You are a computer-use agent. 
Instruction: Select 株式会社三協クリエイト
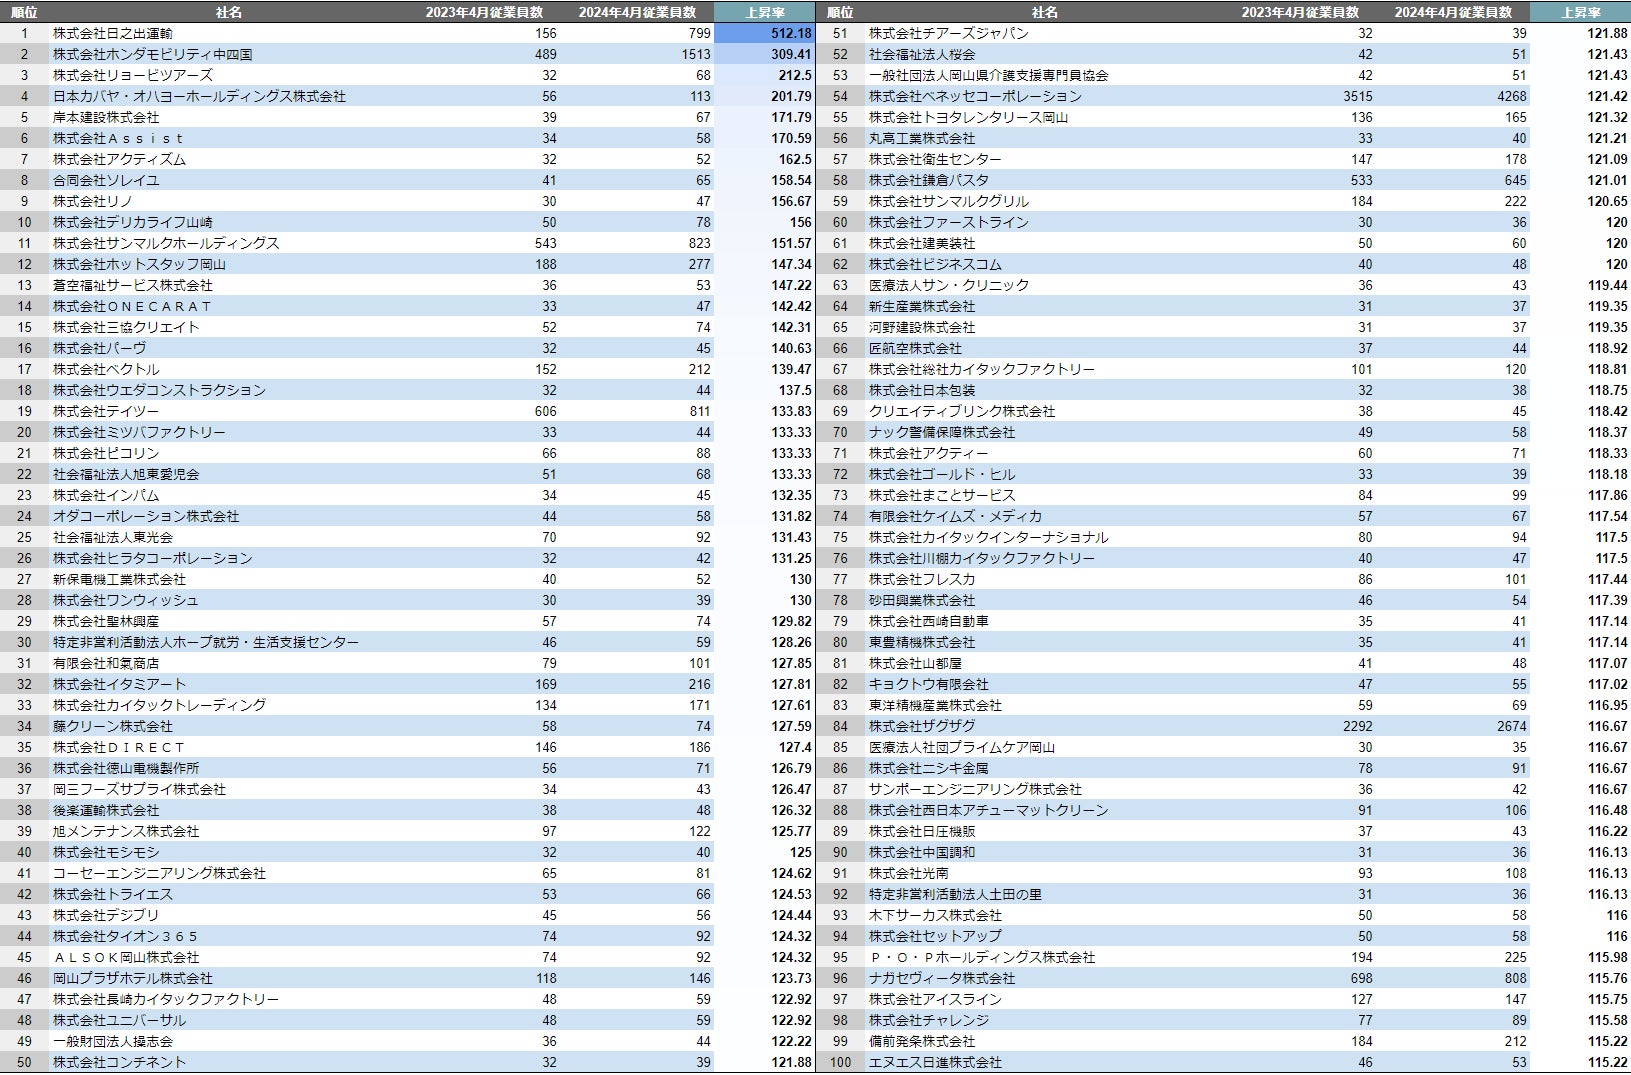point(126,327)
